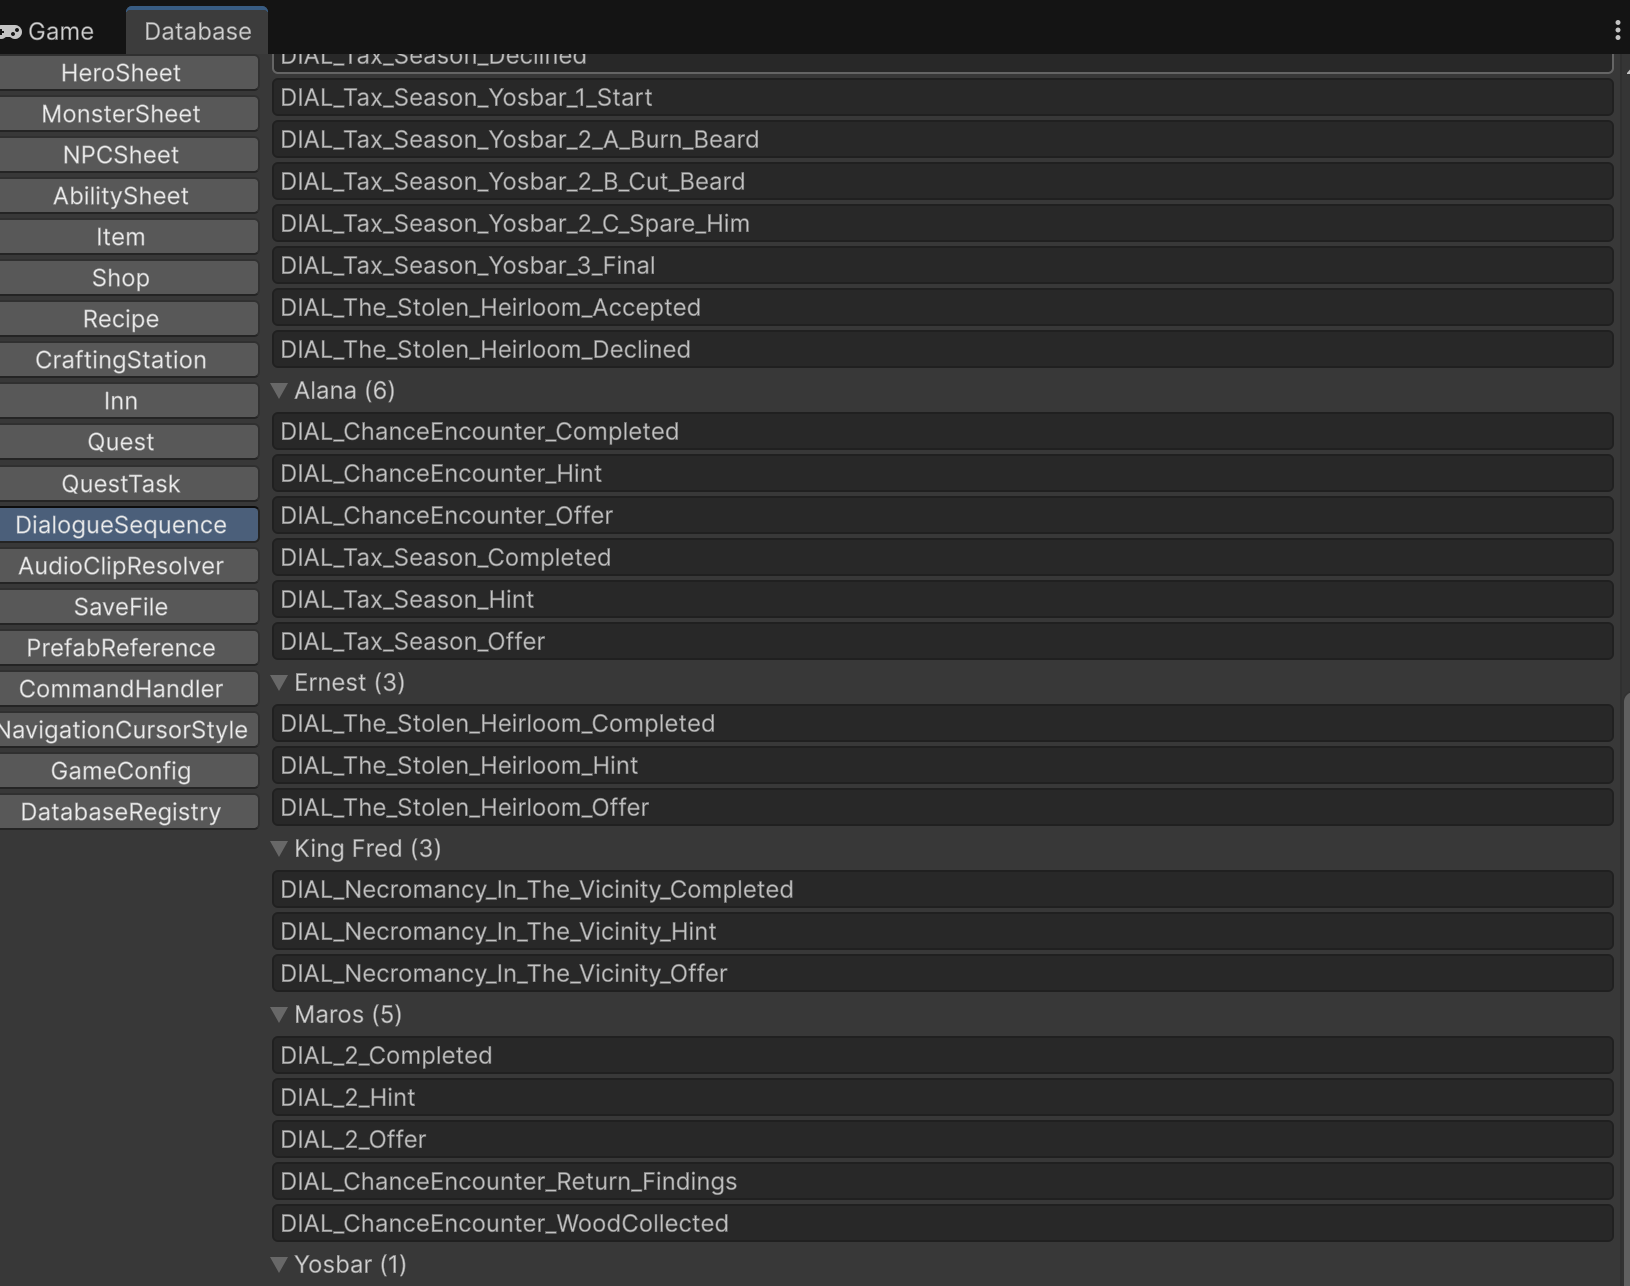Select the QuestTask database category
The image size is (1630, 1286).
point(121,484)
